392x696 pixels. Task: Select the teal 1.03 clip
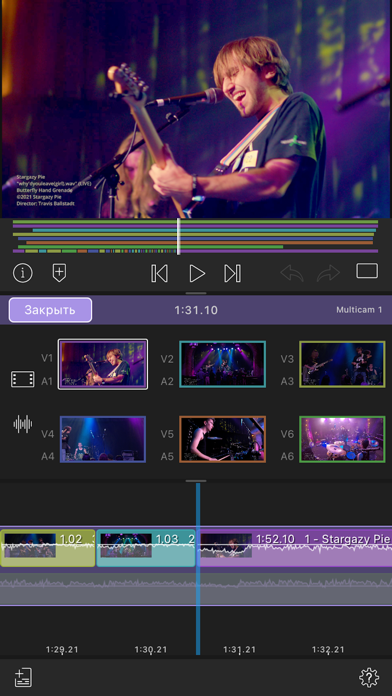pyautogui.click(x=146, y=548)
